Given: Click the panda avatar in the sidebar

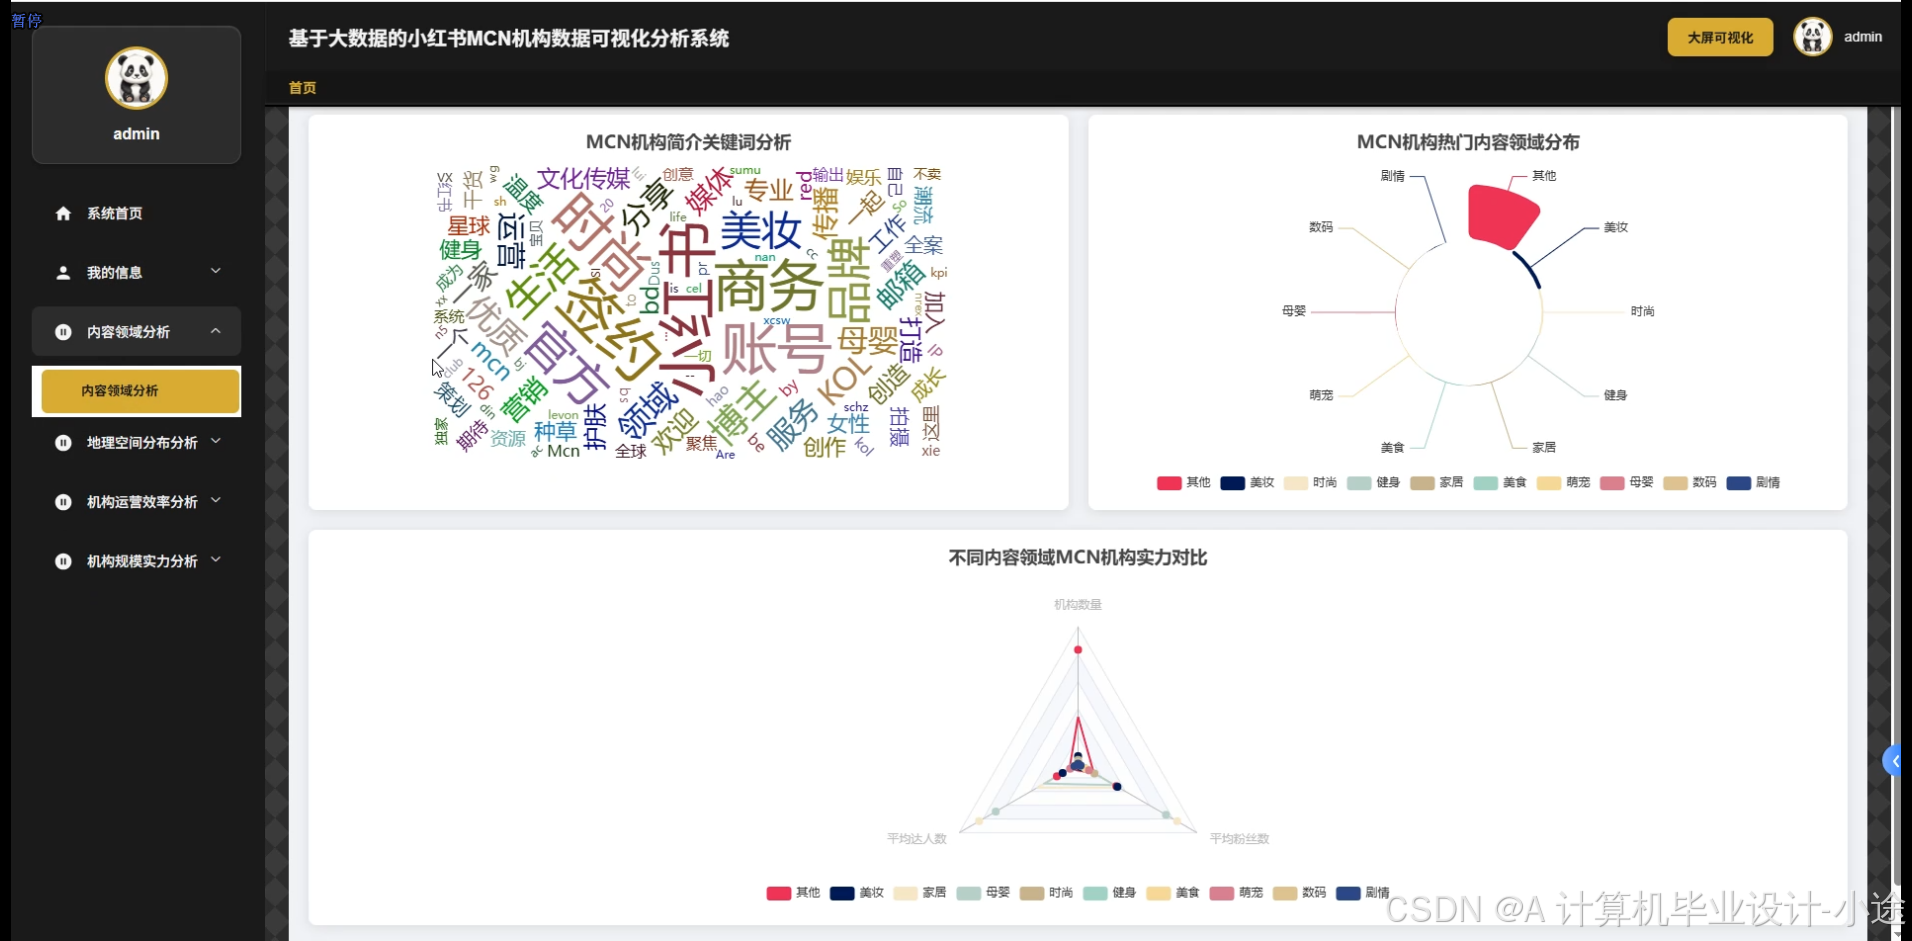Looking at the screenshot, I should 136,78.
